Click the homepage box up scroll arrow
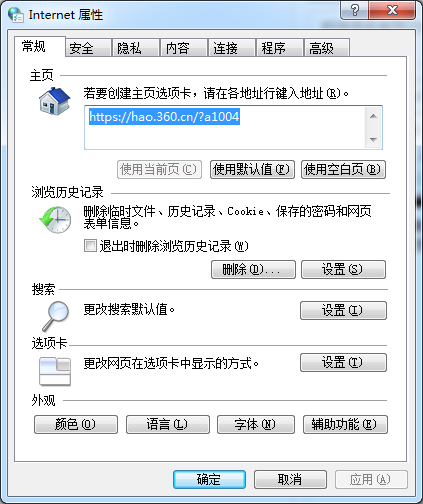 [373, 116]
